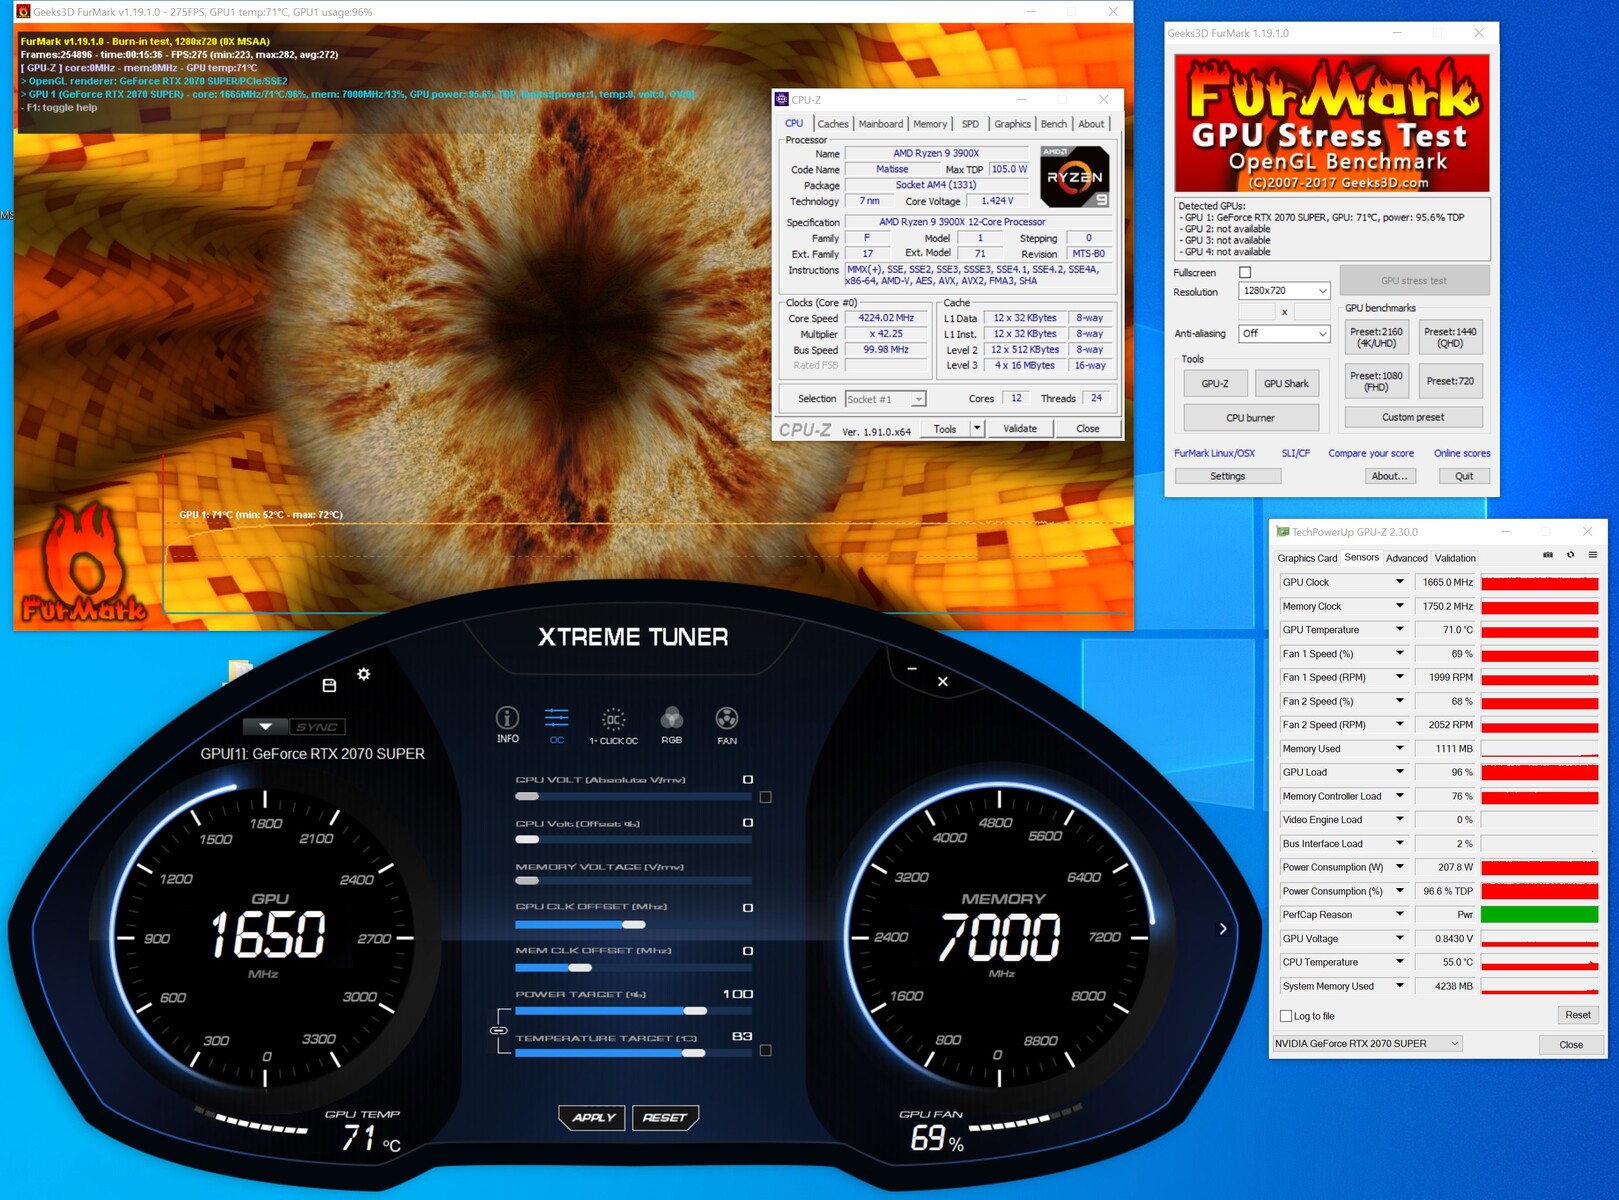Open the Compare your score link
Viewport: 1619px width, 1200px height.
click(x=1371, y=453)
